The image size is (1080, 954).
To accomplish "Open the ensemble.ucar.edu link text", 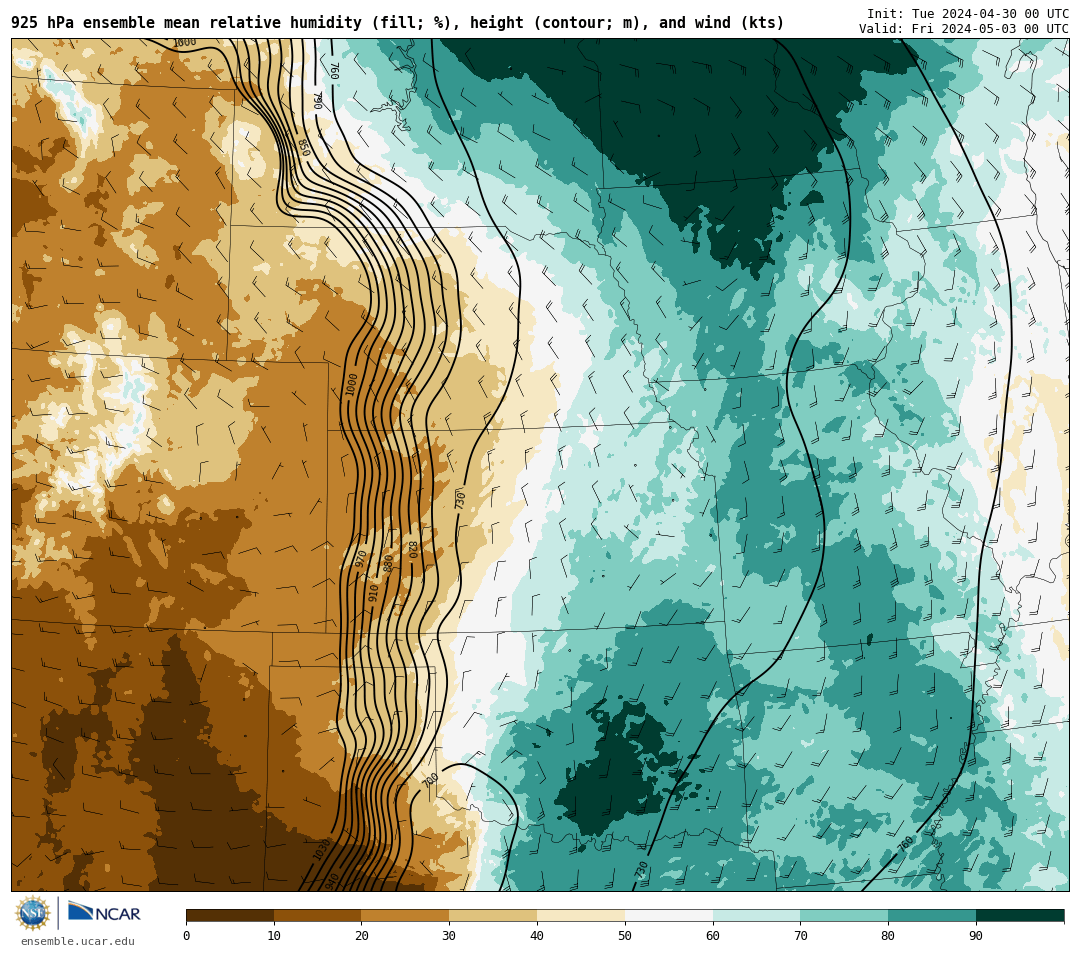I will (x=78, y=941).
